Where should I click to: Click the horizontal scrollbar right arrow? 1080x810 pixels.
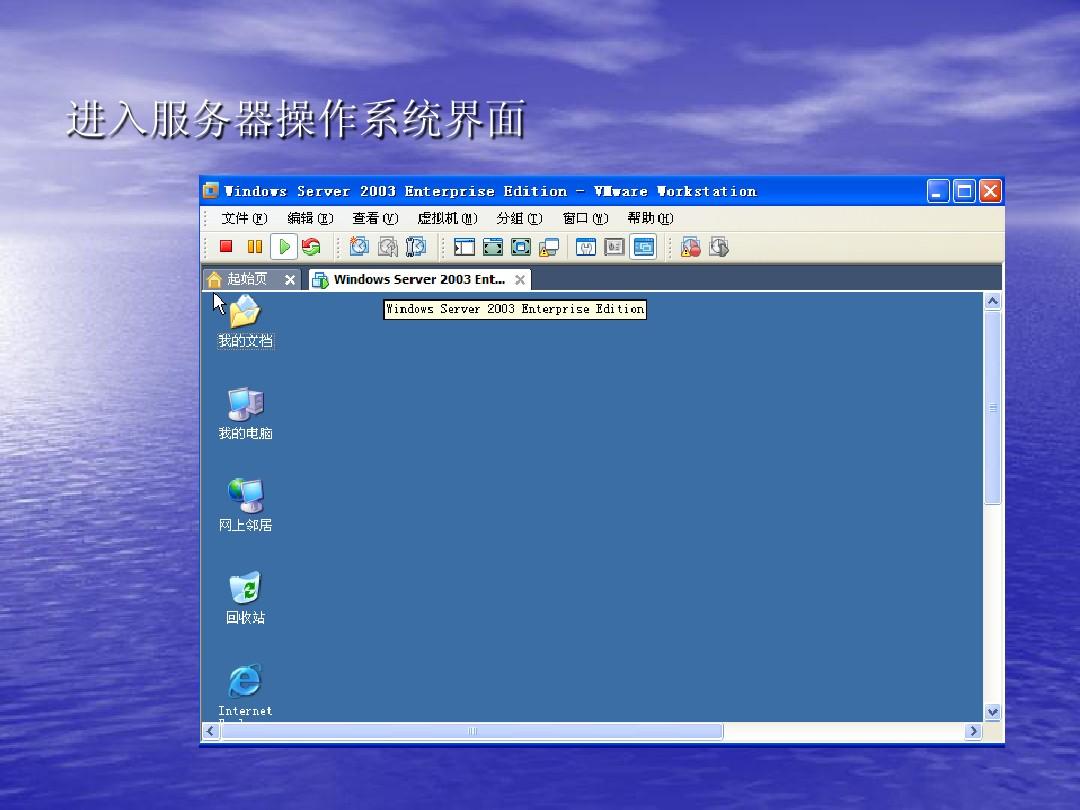pos(973,731)
